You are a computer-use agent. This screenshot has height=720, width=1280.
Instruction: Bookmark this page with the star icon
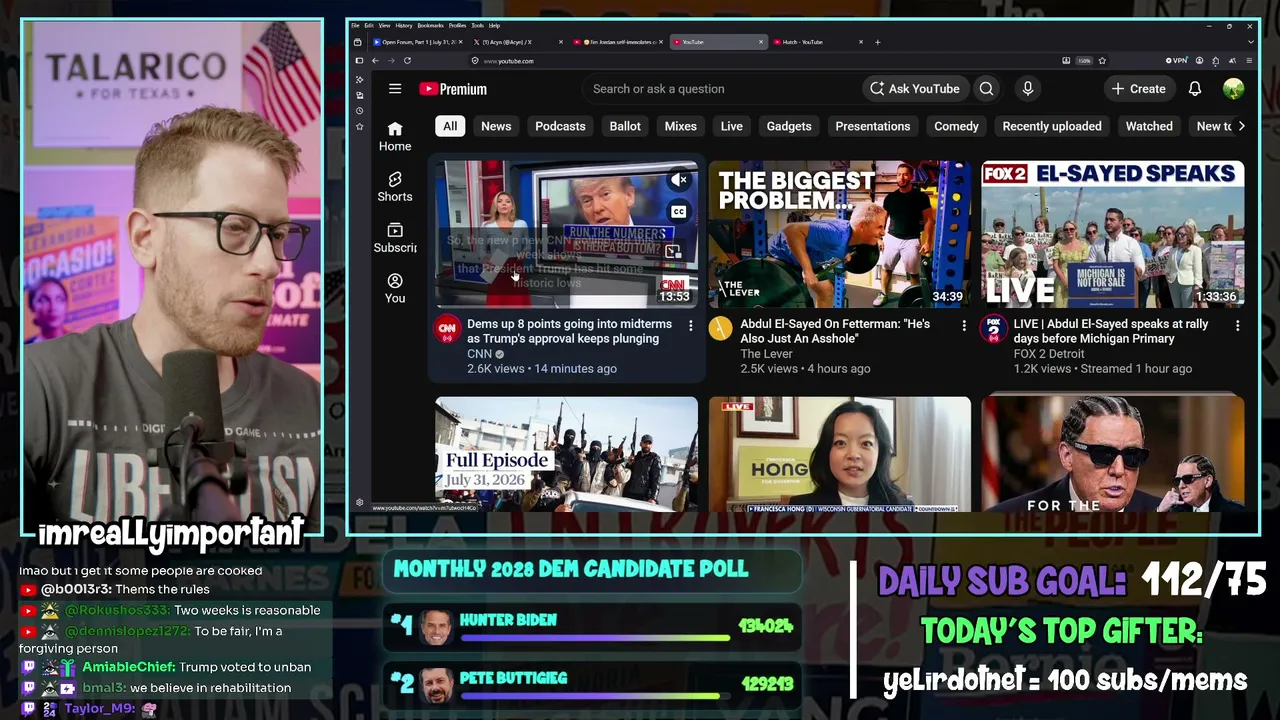1102,61
